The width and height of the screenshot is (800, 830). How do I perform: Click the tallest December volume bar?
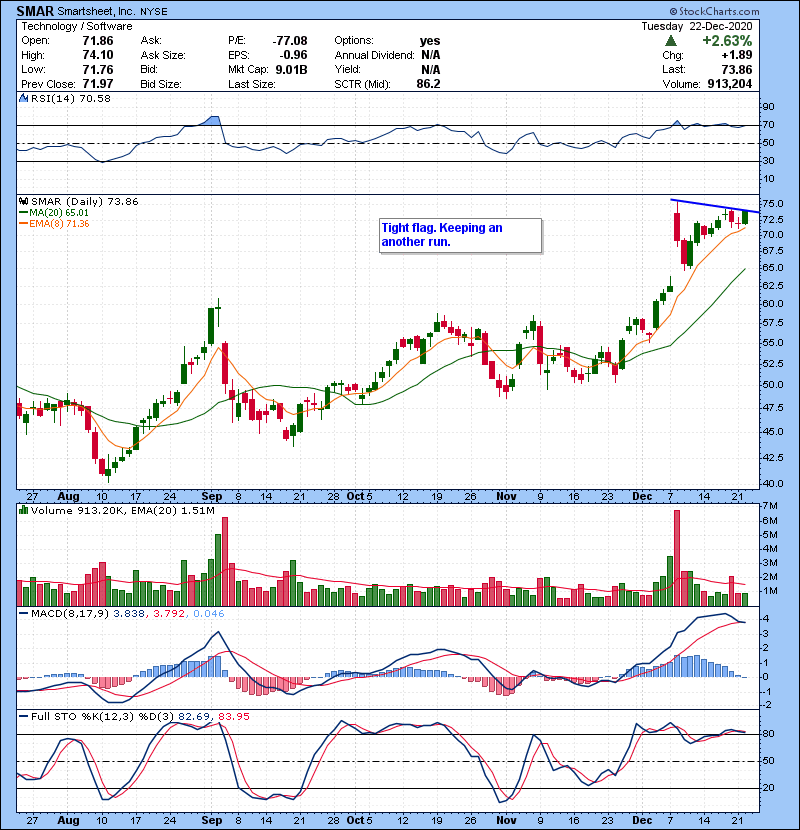[677, 558]
